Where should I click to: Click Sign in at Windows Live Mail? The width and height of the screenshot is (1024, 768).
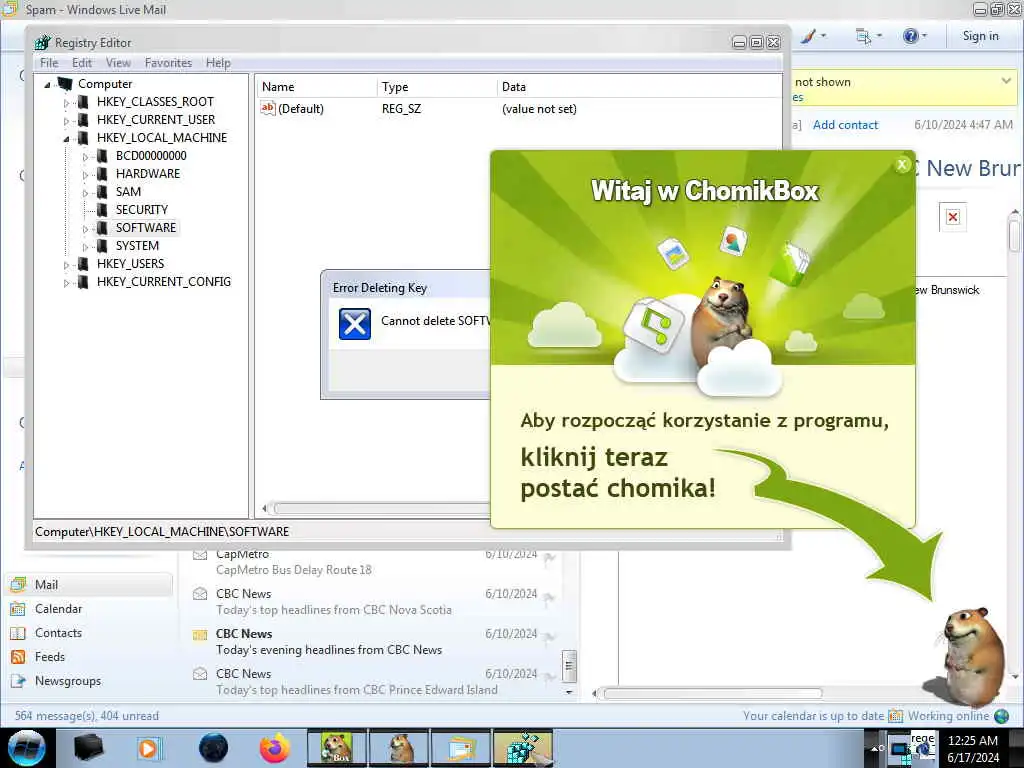click(x=980, y=36)
